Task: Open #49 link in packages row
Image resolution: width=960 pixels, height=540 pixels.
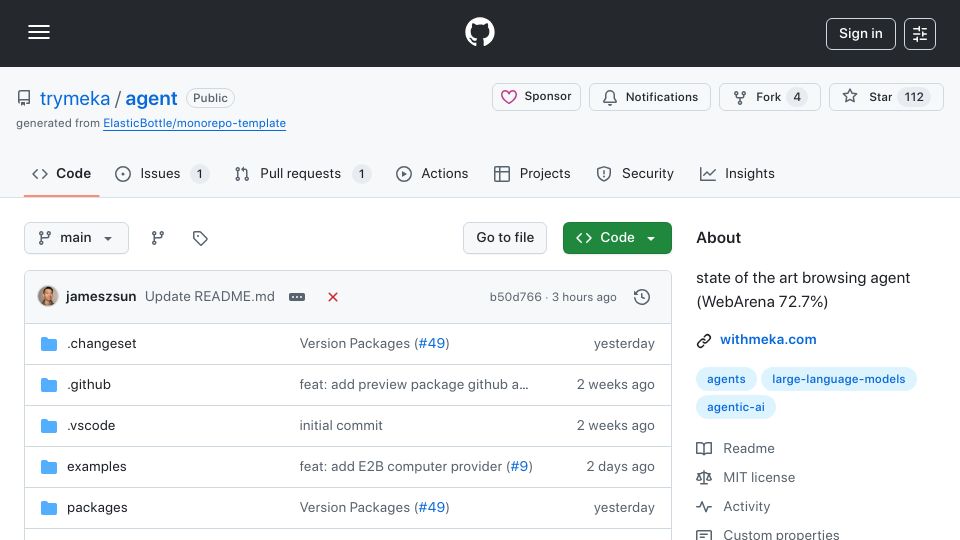Action: pyautogui.click(x=432, y=508)
